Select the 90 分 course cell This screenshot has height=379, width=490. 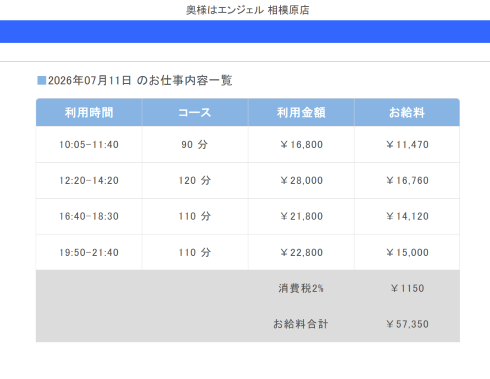[195, 144]
